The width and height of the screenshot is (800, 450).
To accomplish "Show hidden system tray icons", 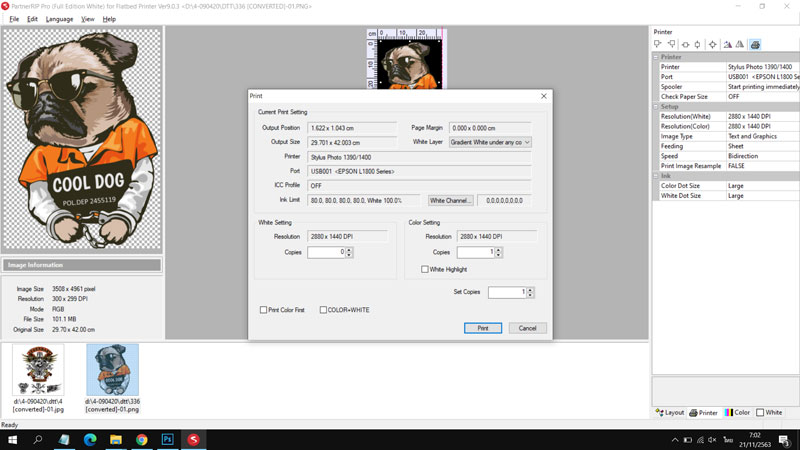I will (x=675, y=440).
